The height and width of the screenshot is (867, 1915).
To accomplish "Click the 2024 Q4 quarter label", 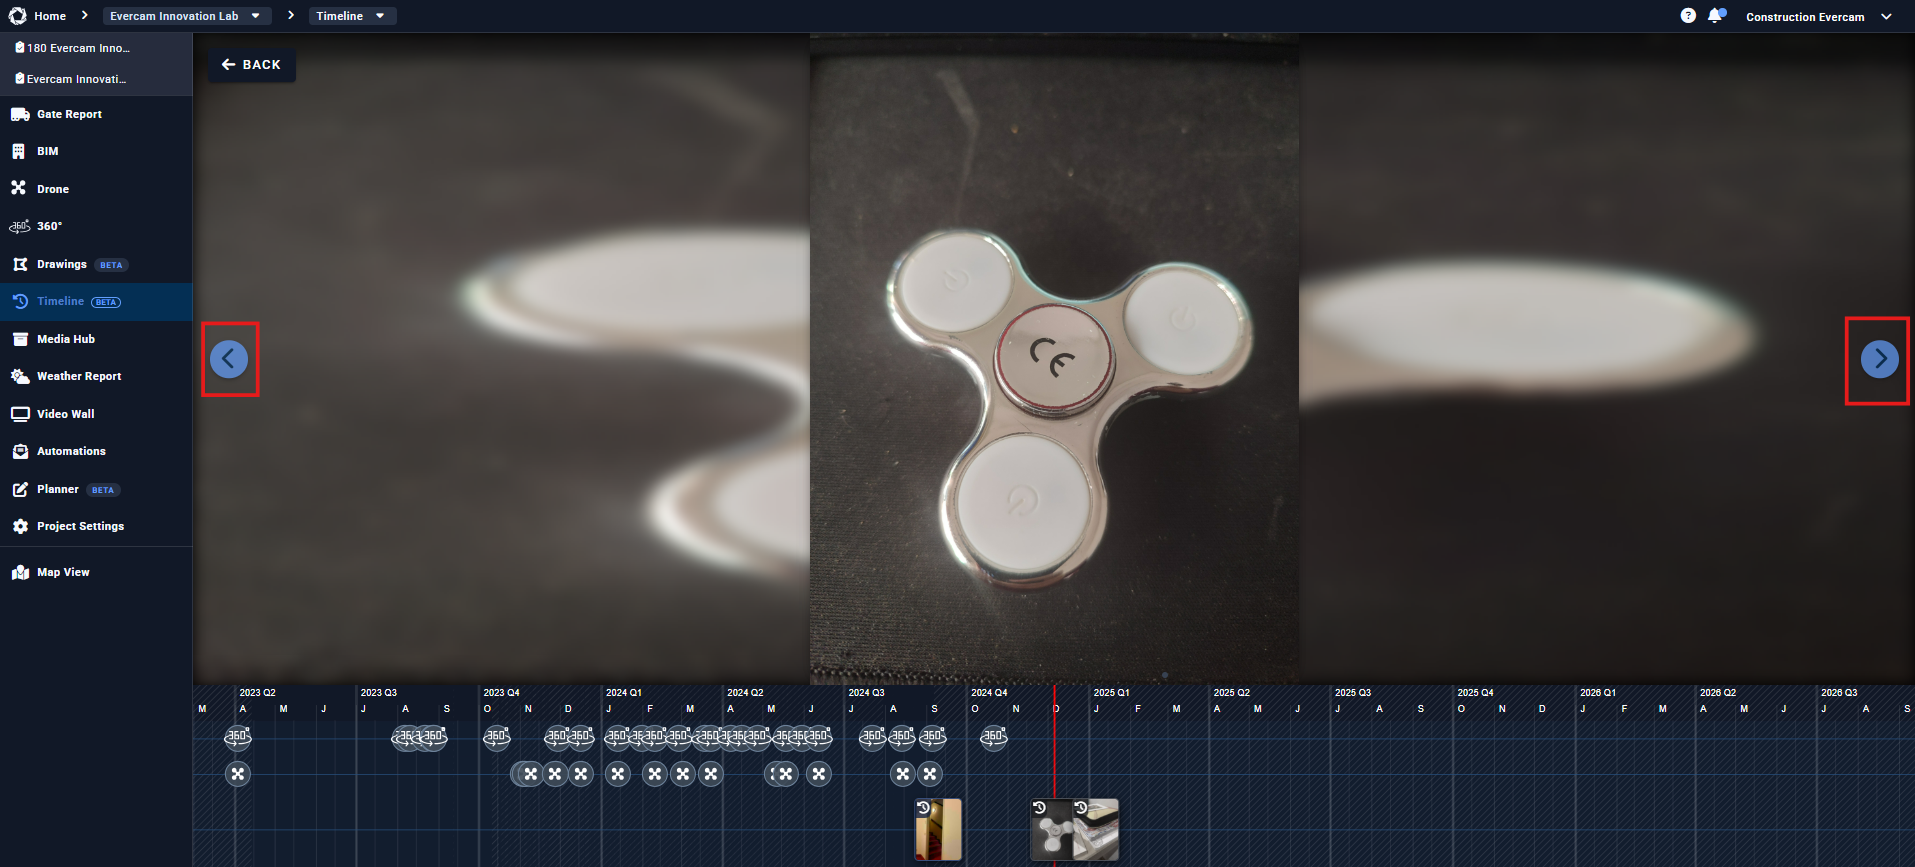I will (989, 692).
